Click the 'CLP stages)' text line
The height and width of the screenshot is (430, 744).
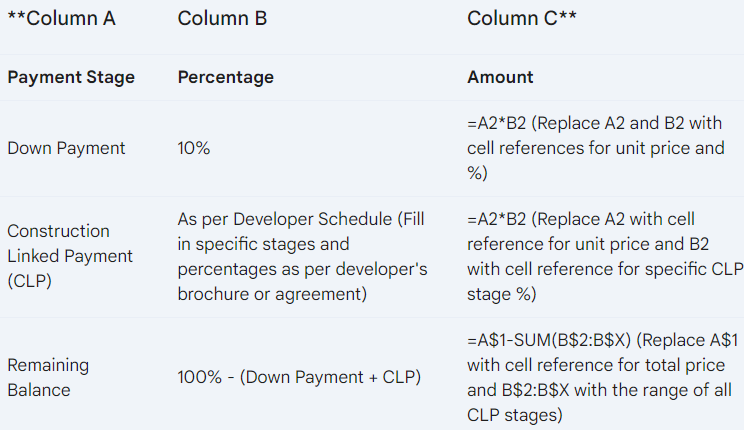514,415
